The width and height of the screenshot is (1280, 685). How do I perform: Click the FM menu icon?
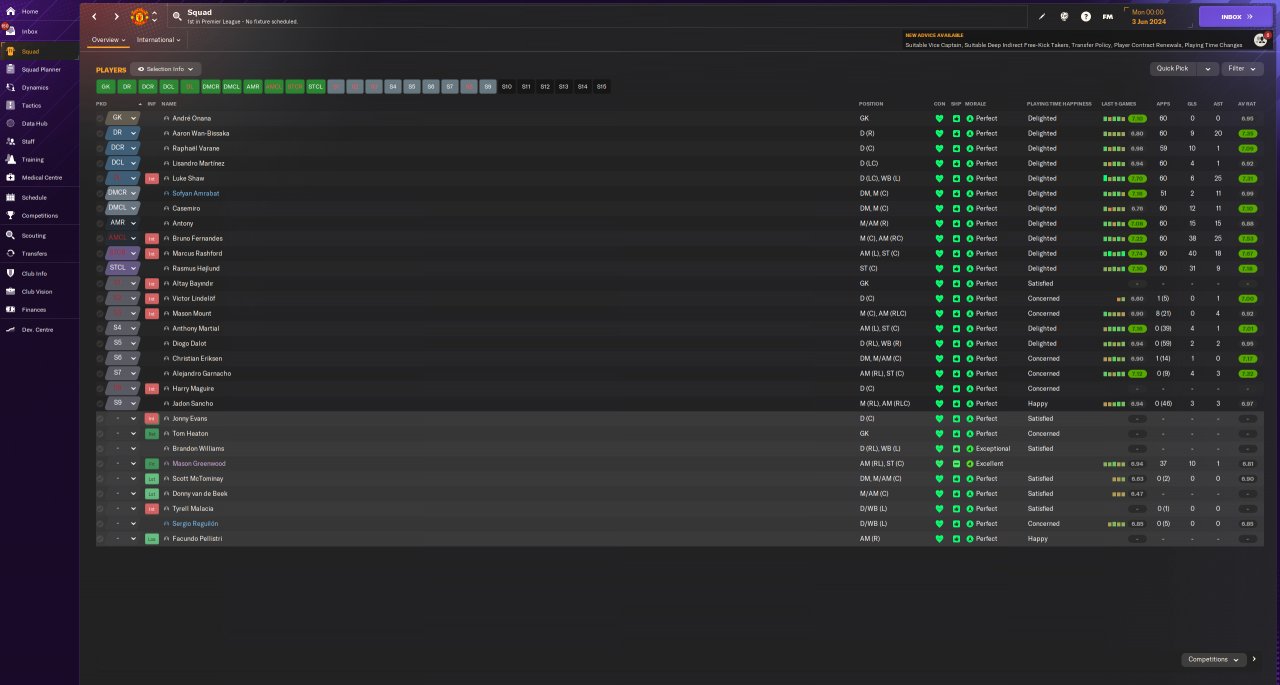[1107, 17]
